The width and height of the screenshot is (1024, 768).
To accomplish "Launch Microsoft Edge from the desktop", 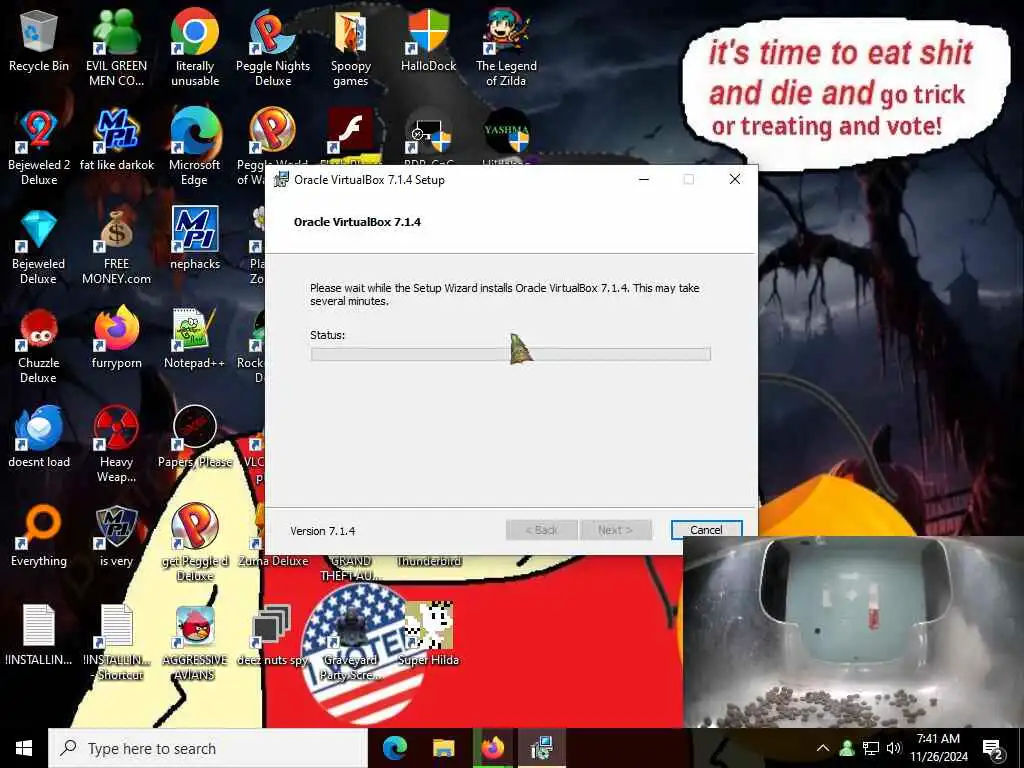I will 195,147.
